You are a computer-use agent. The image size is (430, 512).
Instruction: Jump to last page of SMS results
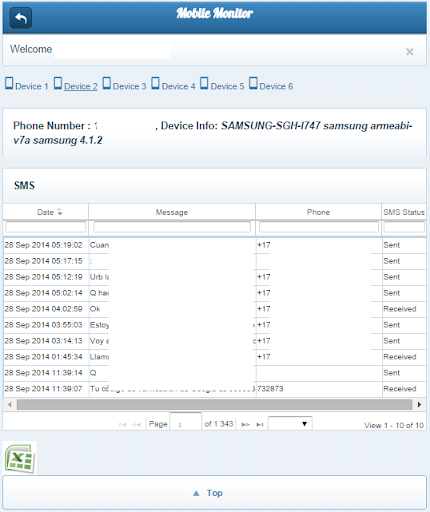click(x=260, y=424)
